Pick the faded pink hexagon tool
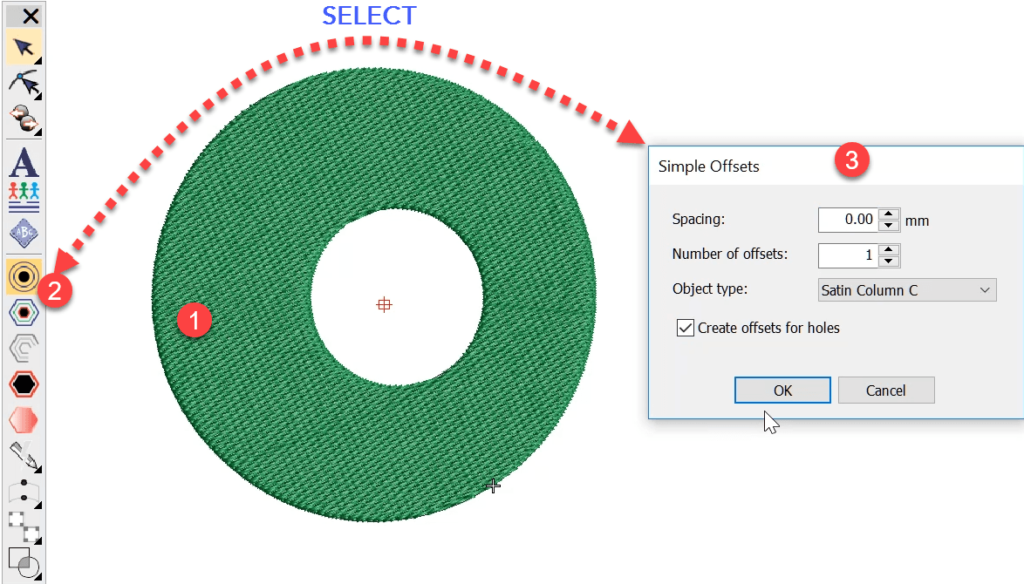The width and height of the screenshot is (1024, 584). [23, 419]
